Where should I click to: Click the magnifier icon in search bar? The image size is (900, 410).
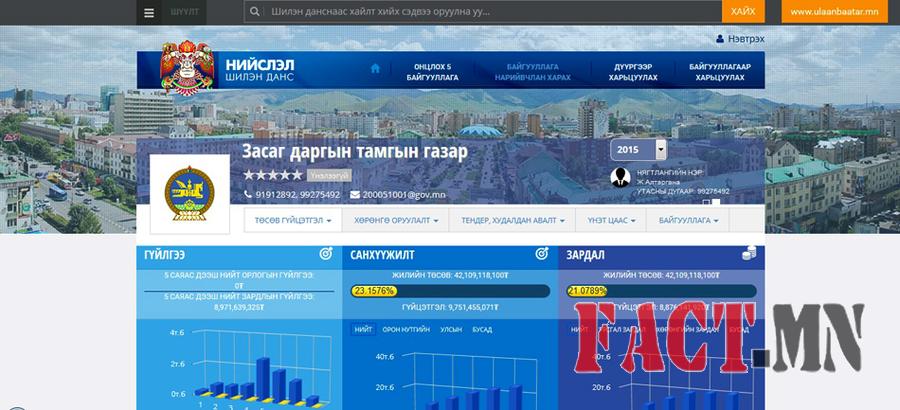(x=258, y=12)
